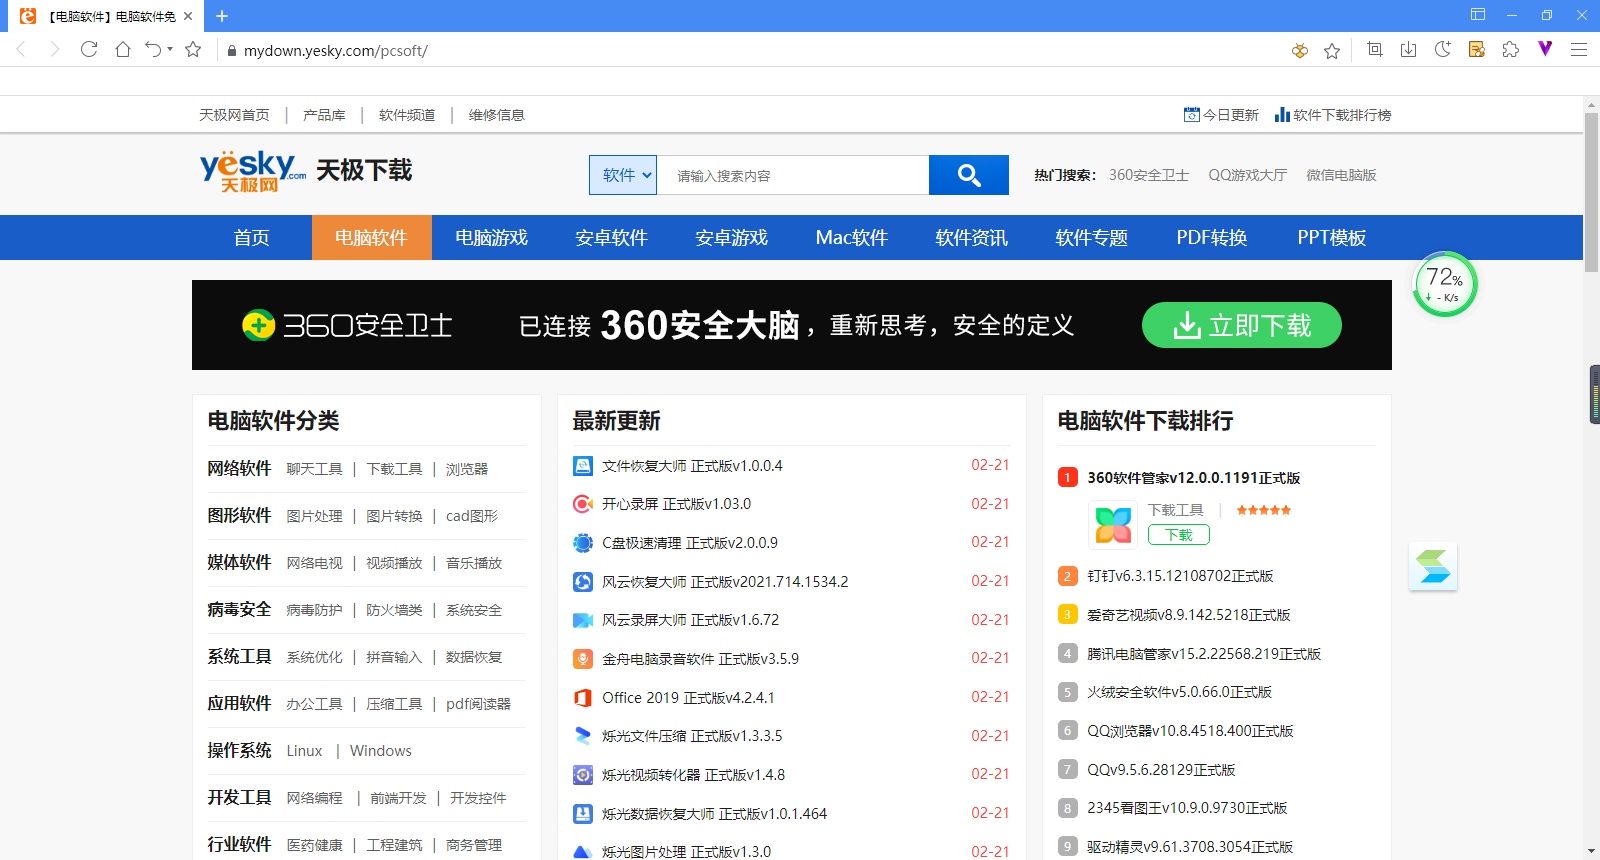Open 烁光视频转化器 正式版v1.4.8 entry
Viewport: 1600px width, 860px height.
pyautogui.click(x=693, y=775)
